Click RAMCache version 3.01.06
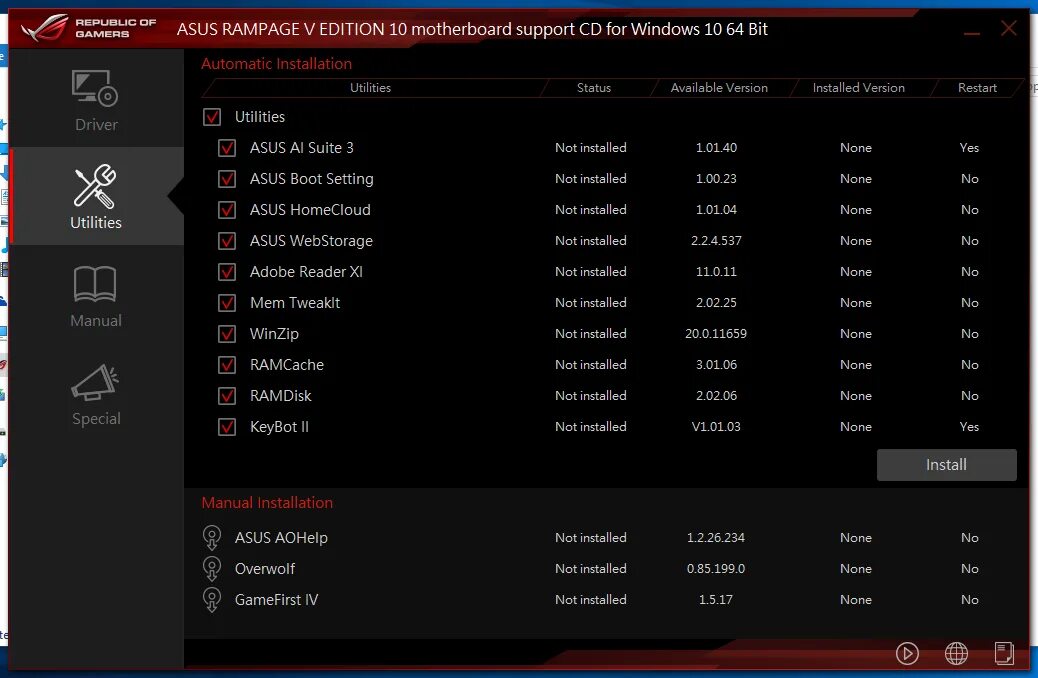 tap(716, 365)
